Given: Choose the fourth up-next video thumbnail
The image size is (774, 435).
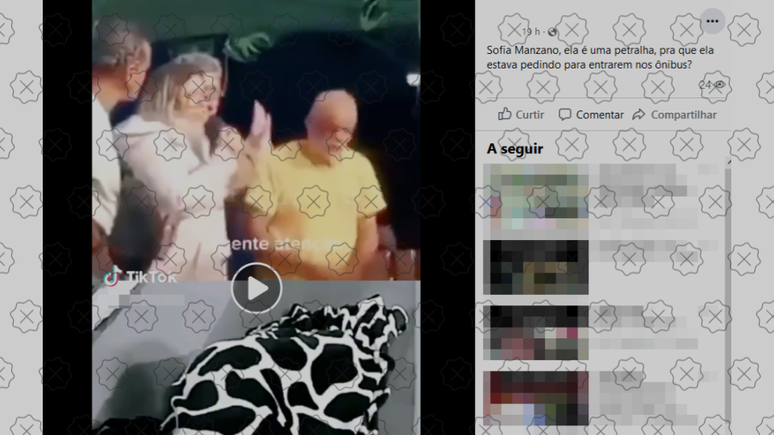Looking at the screenshot, I should [535, 398].
